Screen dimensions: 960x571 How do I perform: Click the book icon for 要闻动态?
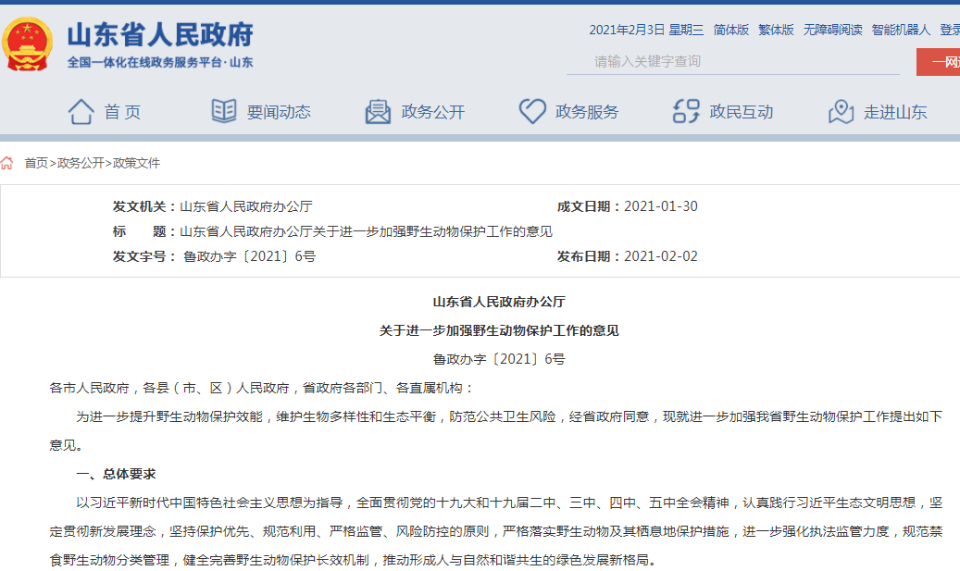click(x=224, y=112)
